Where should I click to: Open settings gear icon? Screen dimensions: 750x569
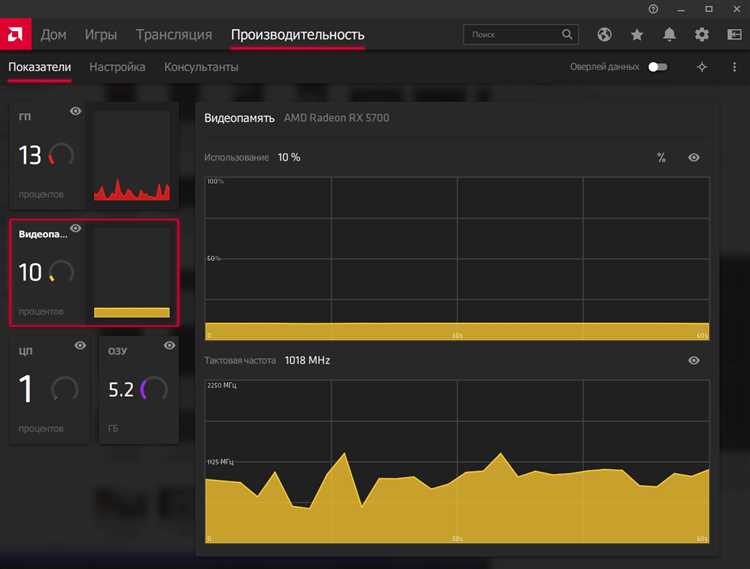[702, 34]
